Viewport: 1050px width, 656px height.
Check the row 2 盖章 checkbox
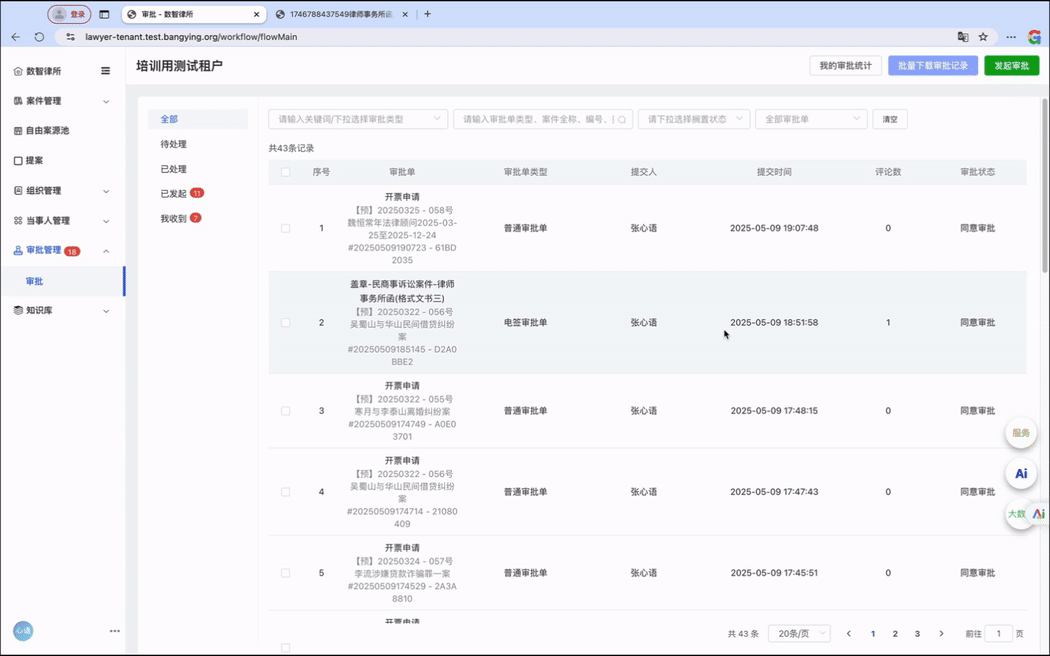pos(285,323)
